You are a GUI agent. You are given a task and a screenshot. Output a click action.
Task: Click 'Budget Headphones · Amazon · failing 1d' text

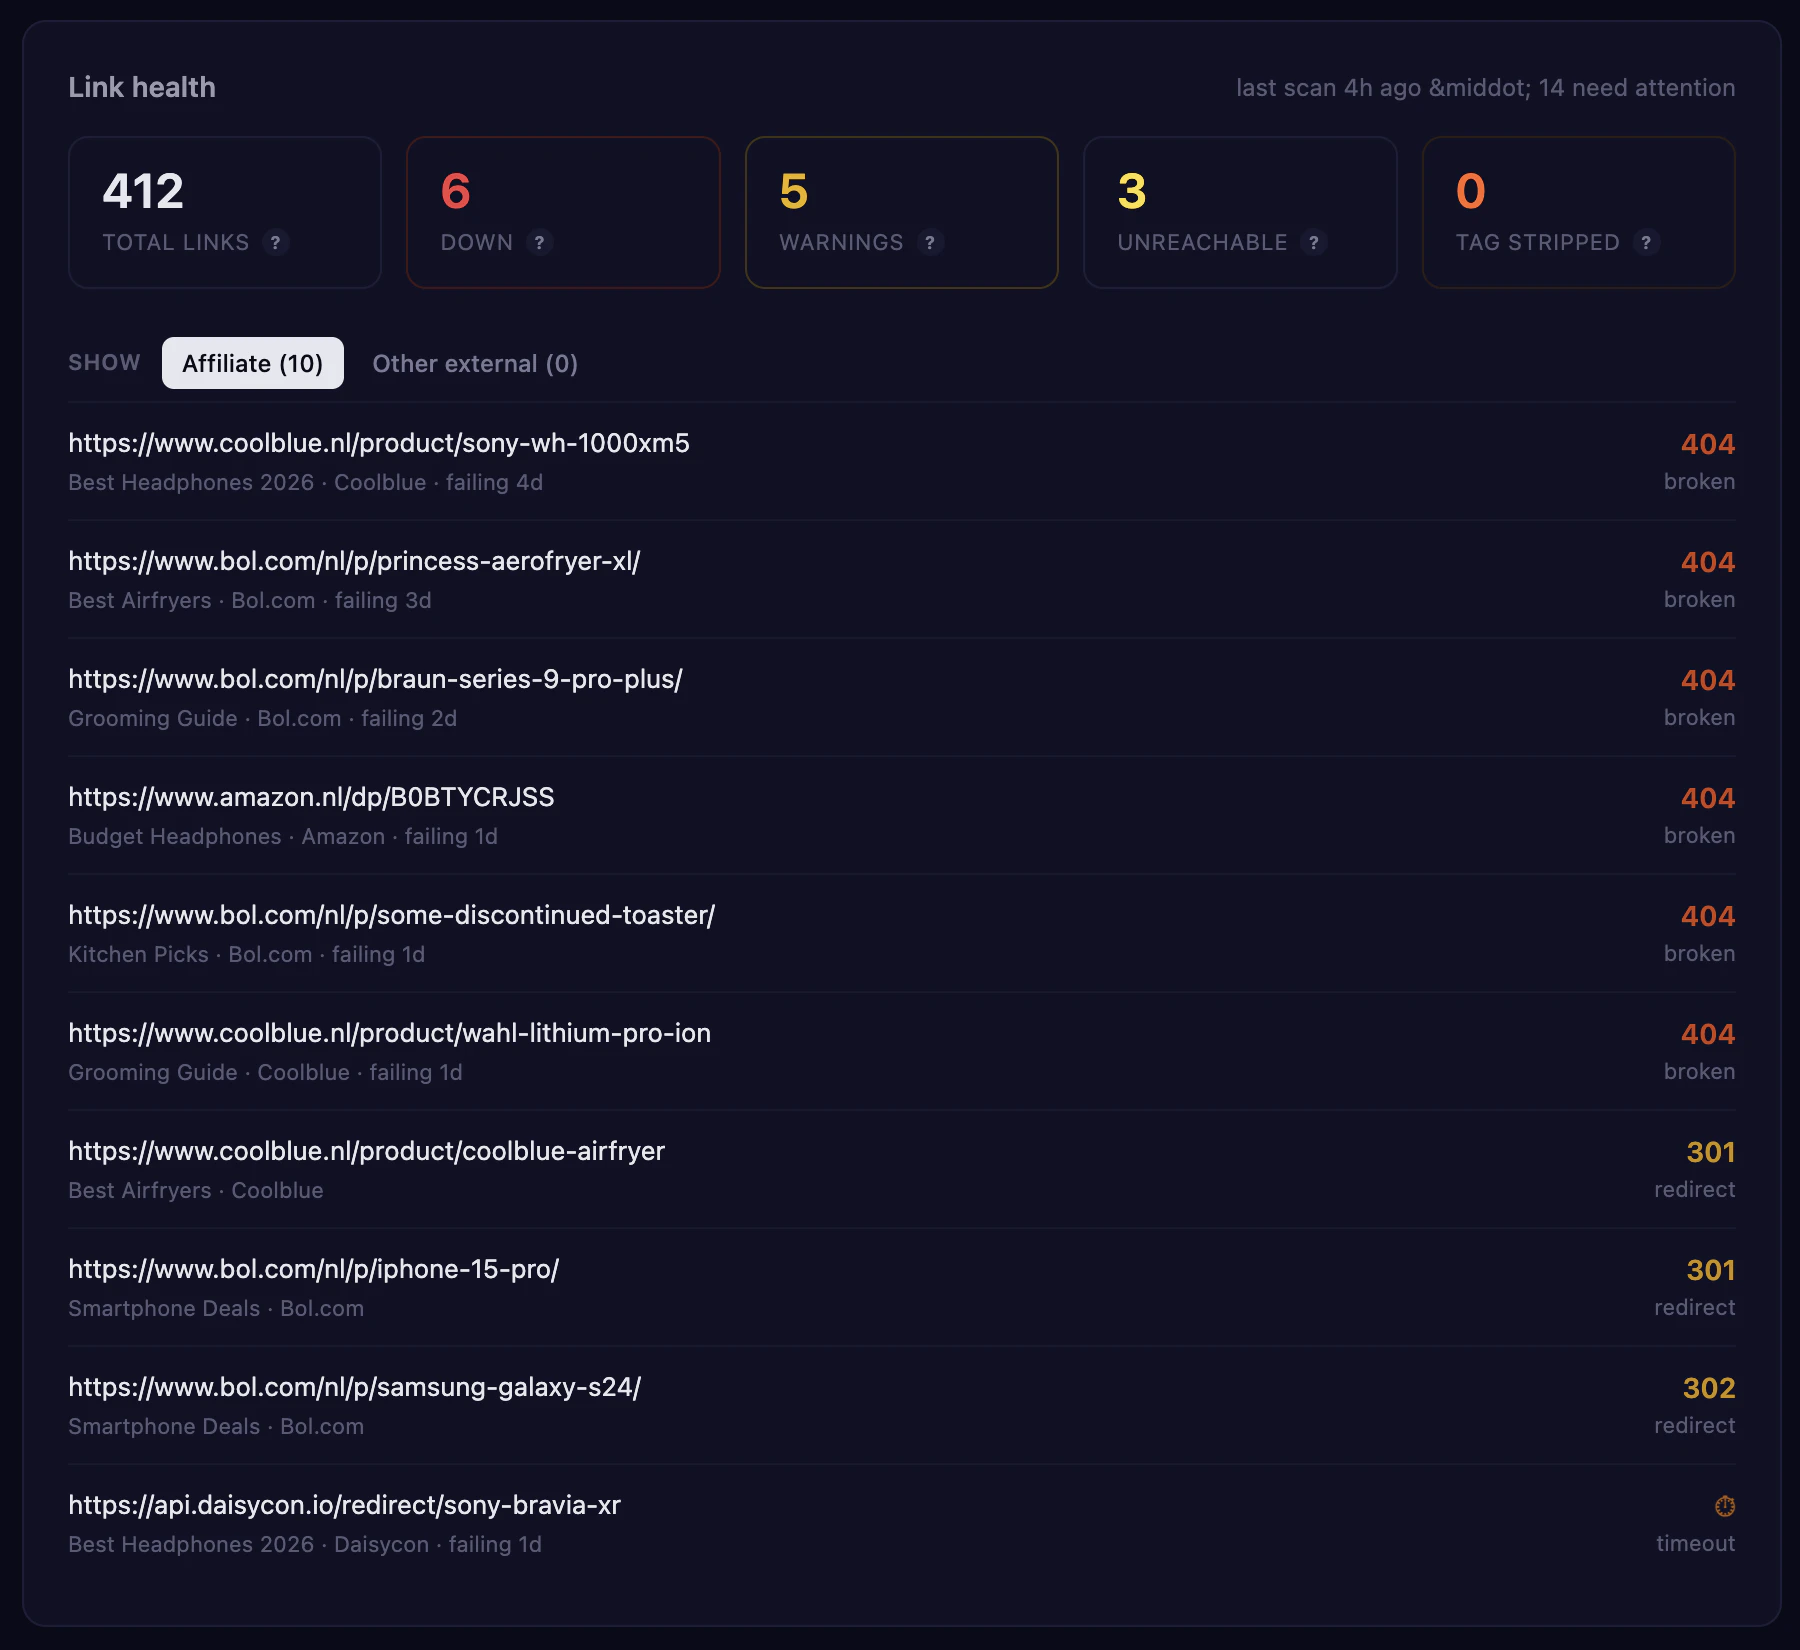[x=283, y=836]
